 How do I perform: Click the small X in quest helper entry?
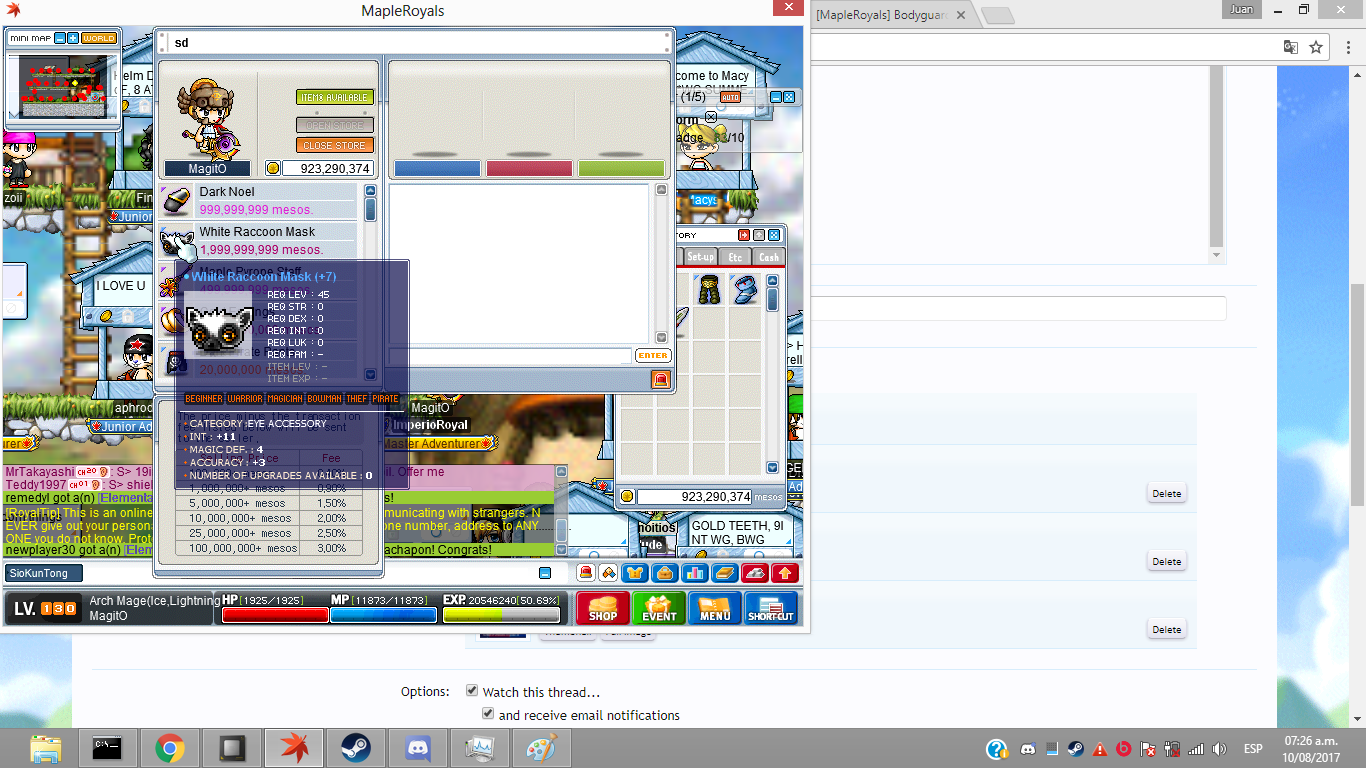click(x=711, y=117)
